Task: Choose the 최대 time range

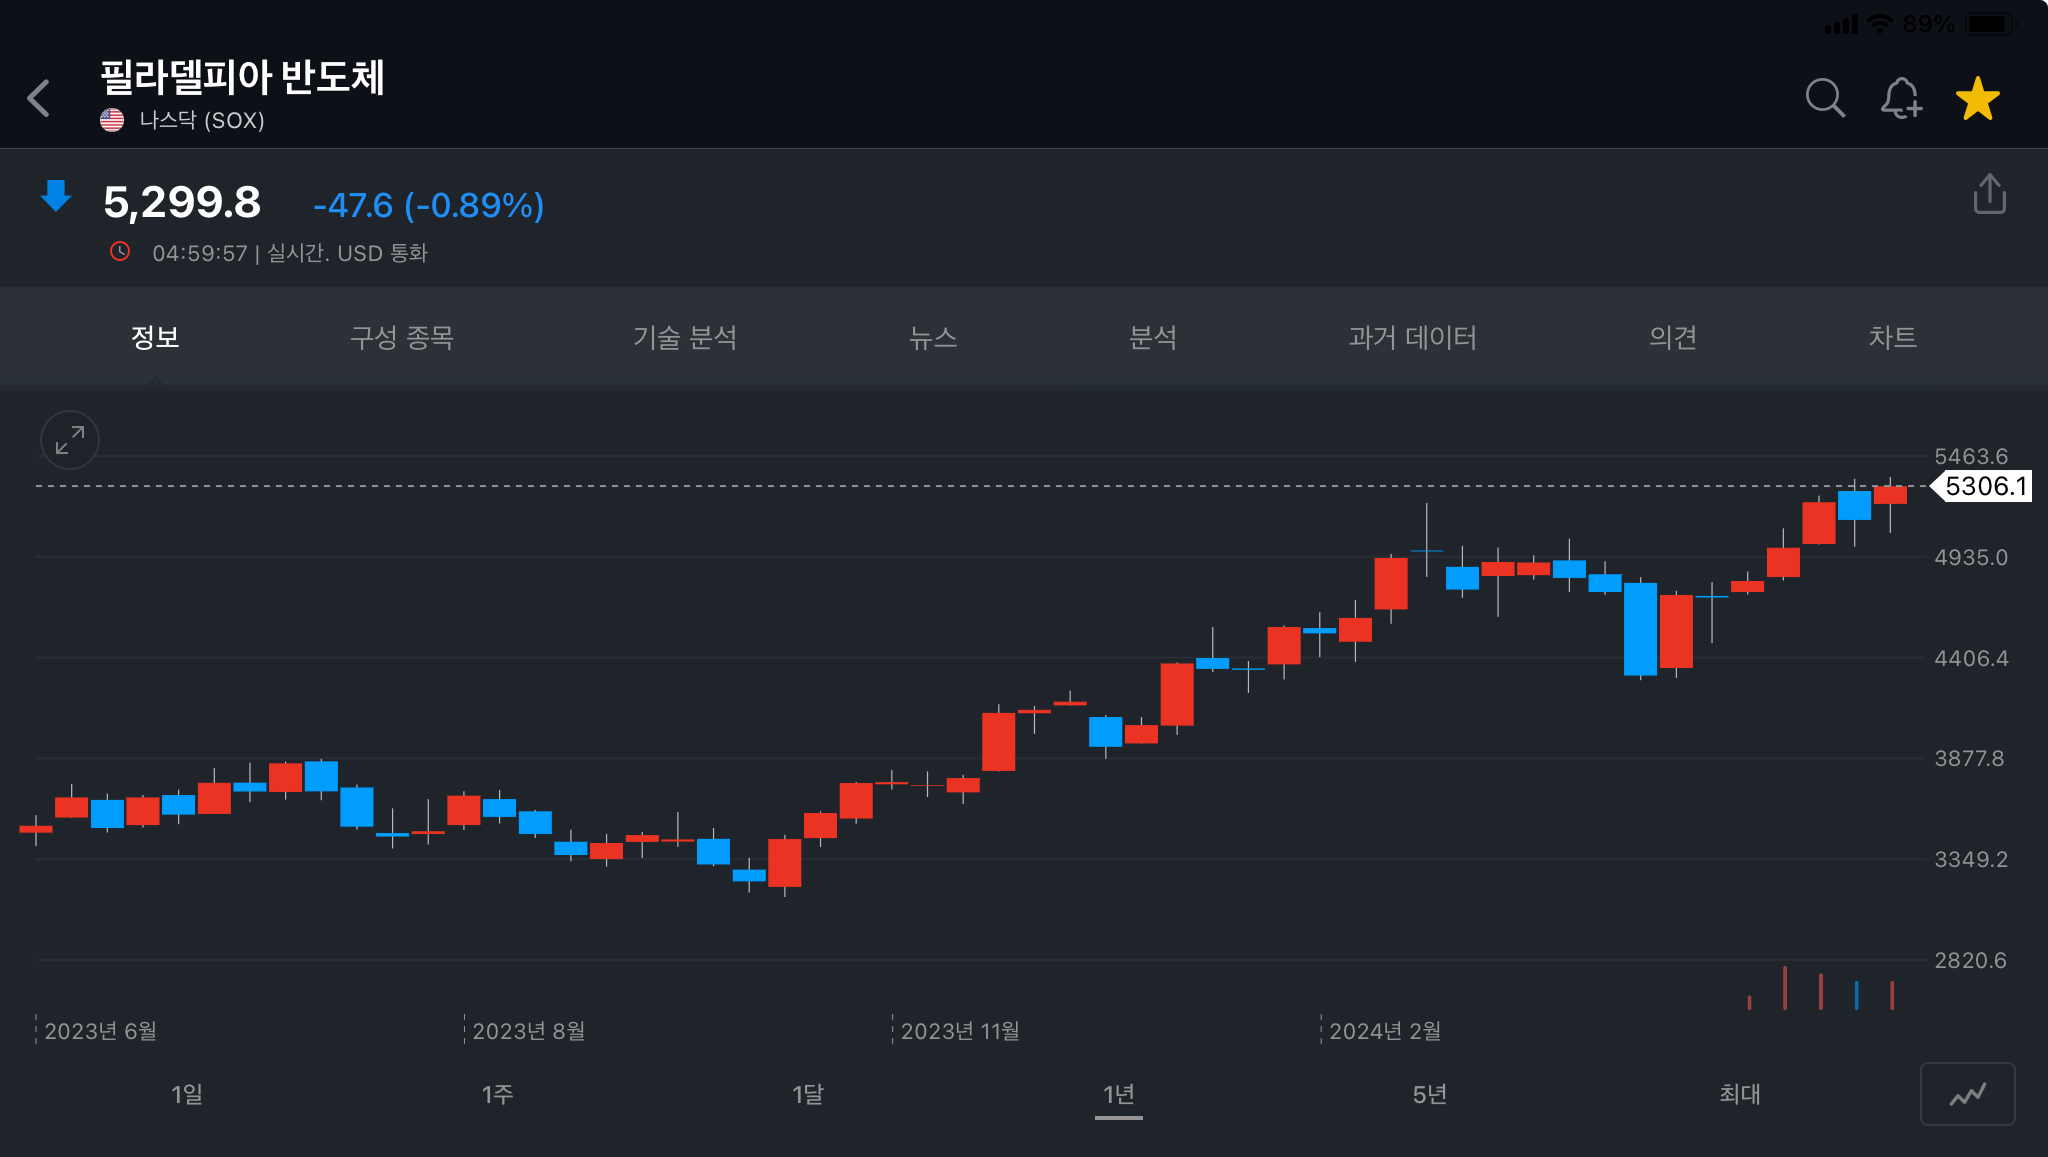Action: tap(1739, 1094)
